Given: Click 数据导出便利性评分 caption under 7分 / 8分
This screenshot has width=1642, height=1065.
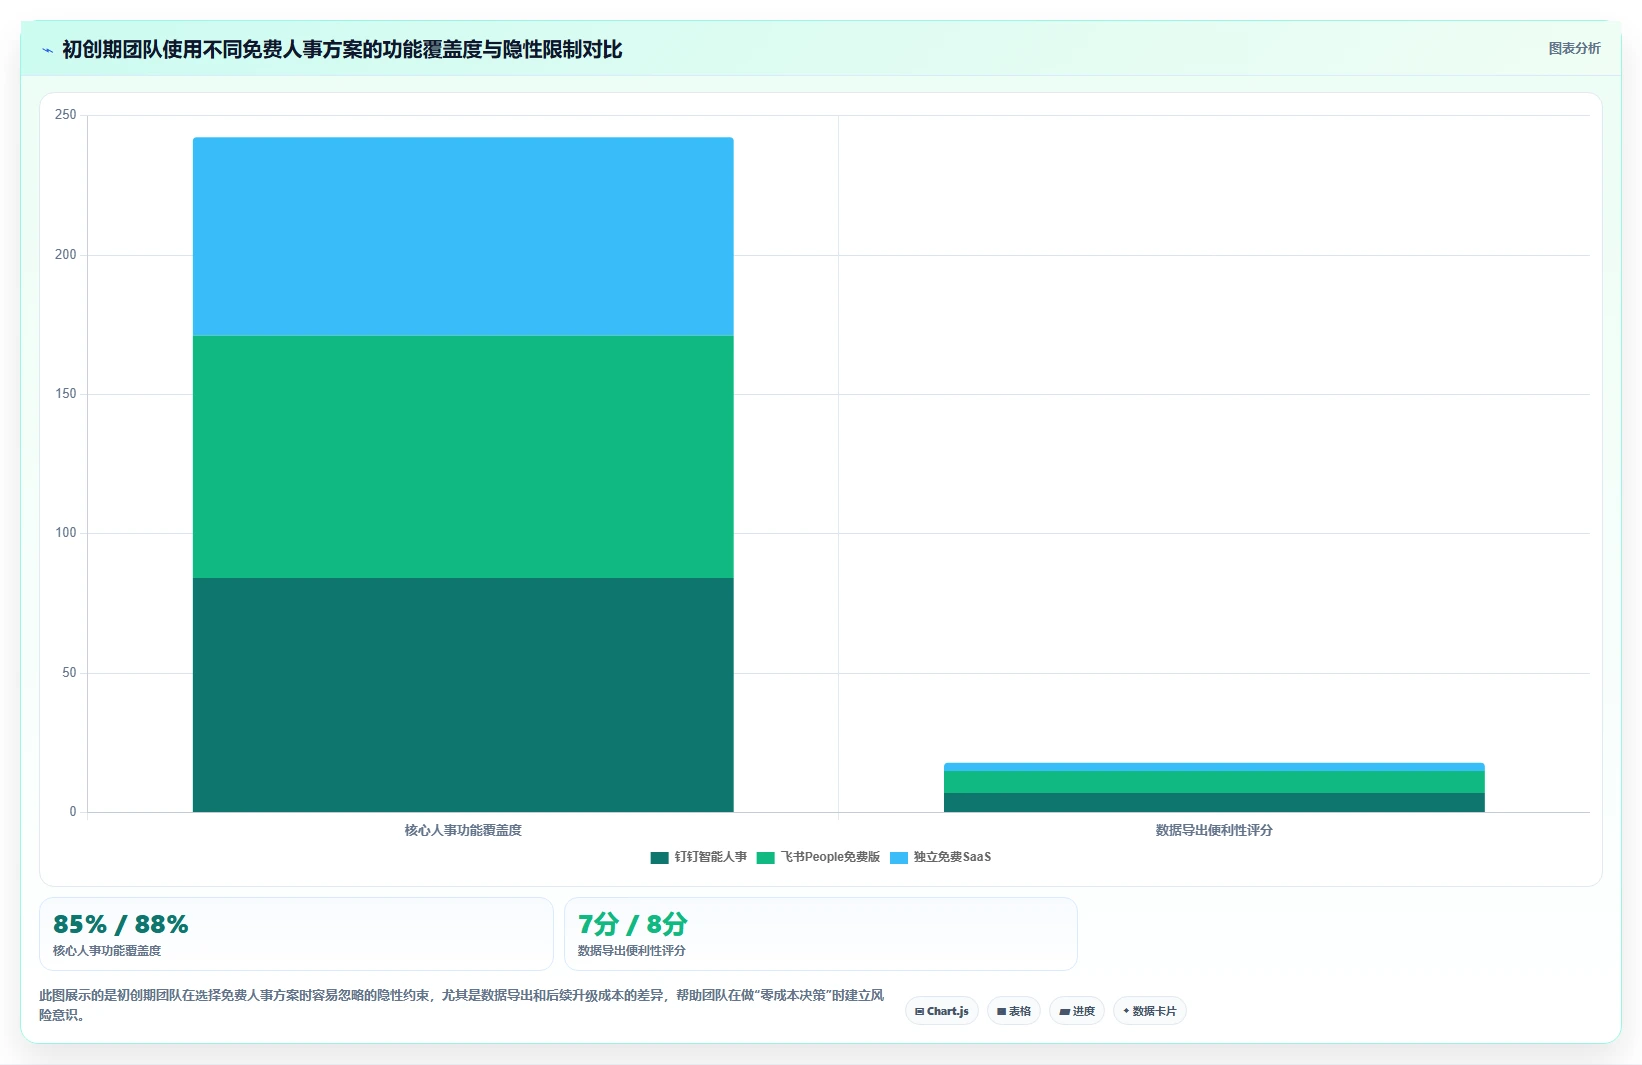Looking at the screenshot, I should click(x=632, y=951).
